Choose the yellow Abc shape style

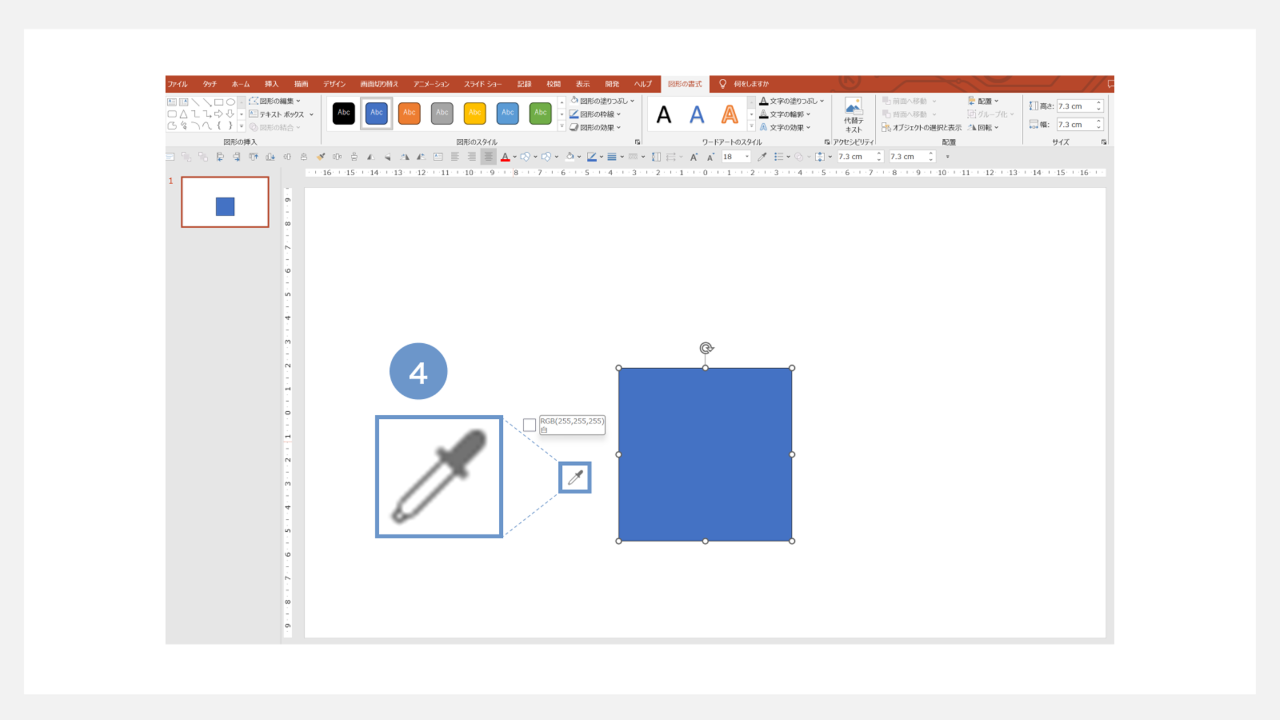tap(475, 113)
